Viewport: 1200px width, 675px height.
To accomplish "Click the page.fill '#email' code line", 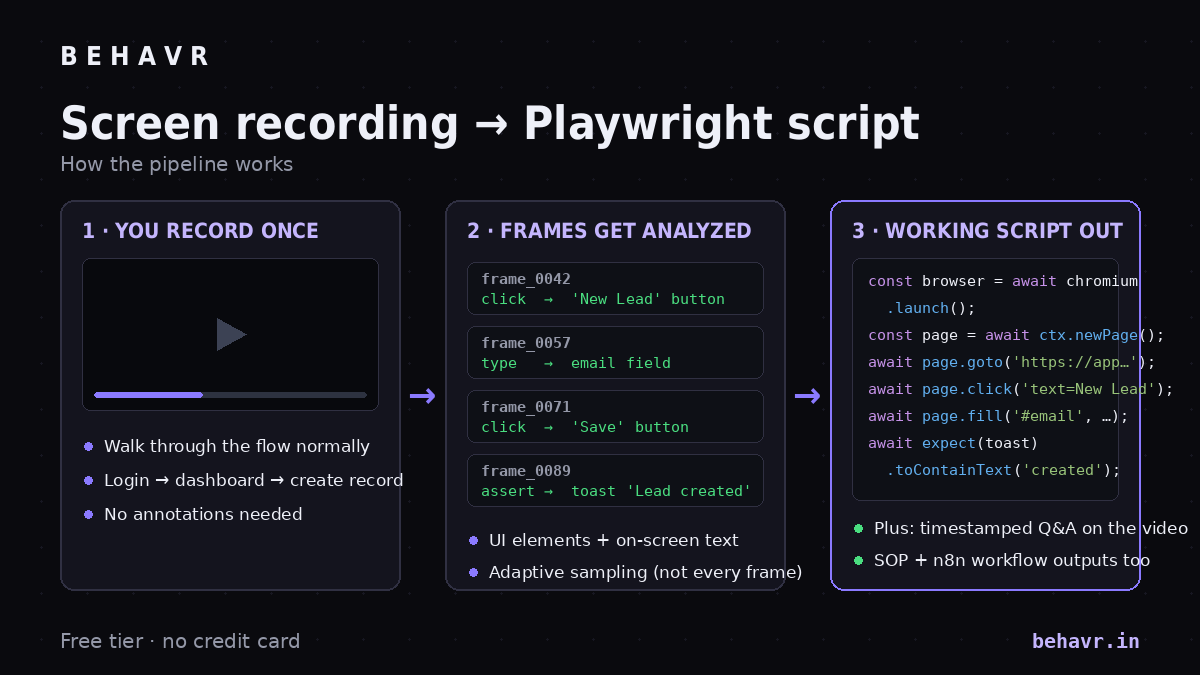I will point(998,417).
